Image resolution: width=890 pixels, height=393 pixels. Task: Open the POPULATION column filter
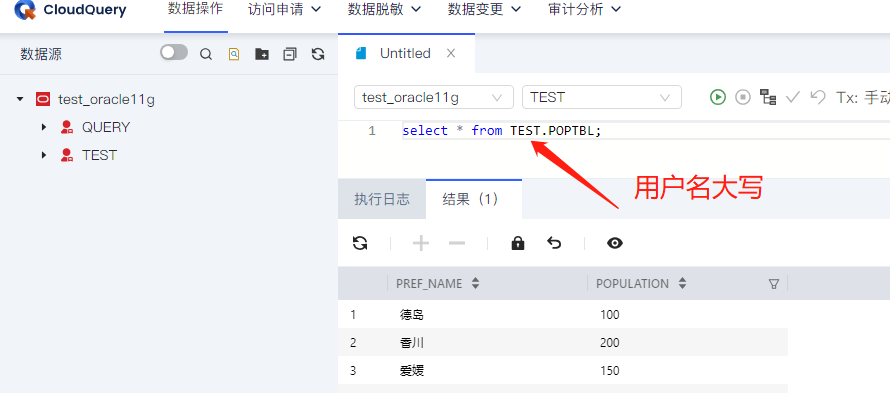pos(773,284)
